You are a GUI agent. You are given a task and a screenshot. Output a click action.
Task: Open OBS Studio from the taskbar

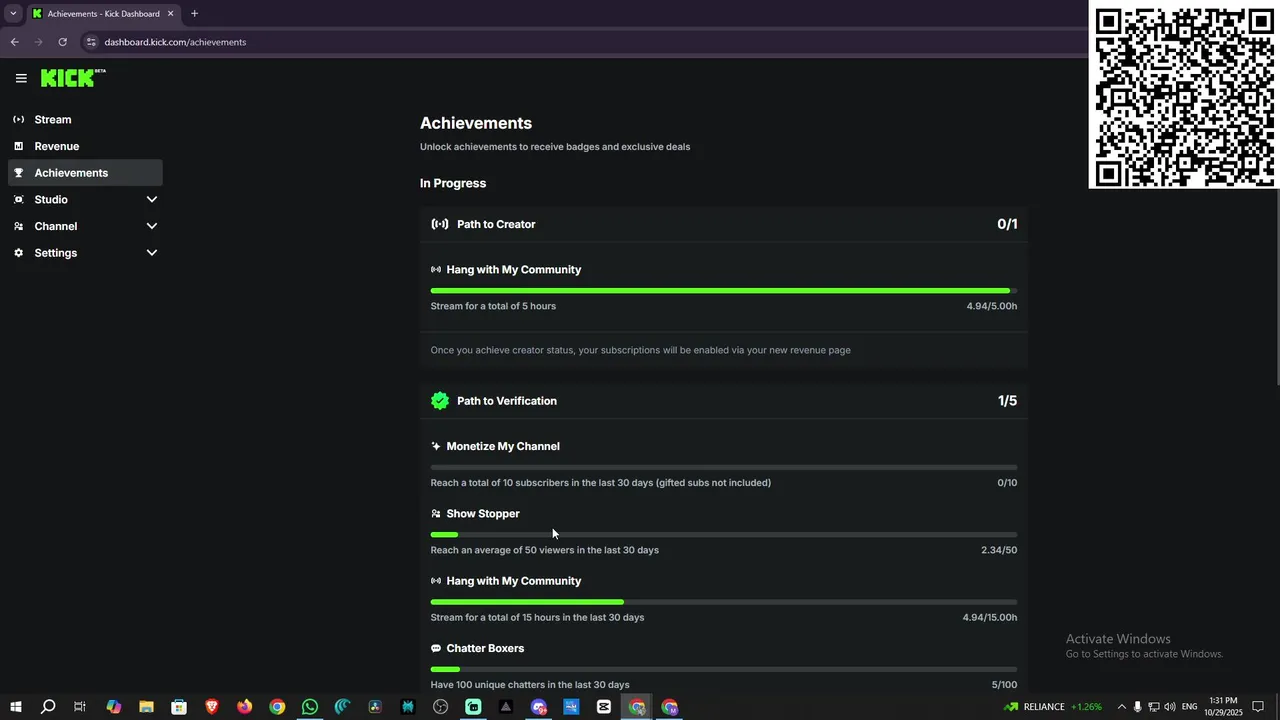coord(440,707)
